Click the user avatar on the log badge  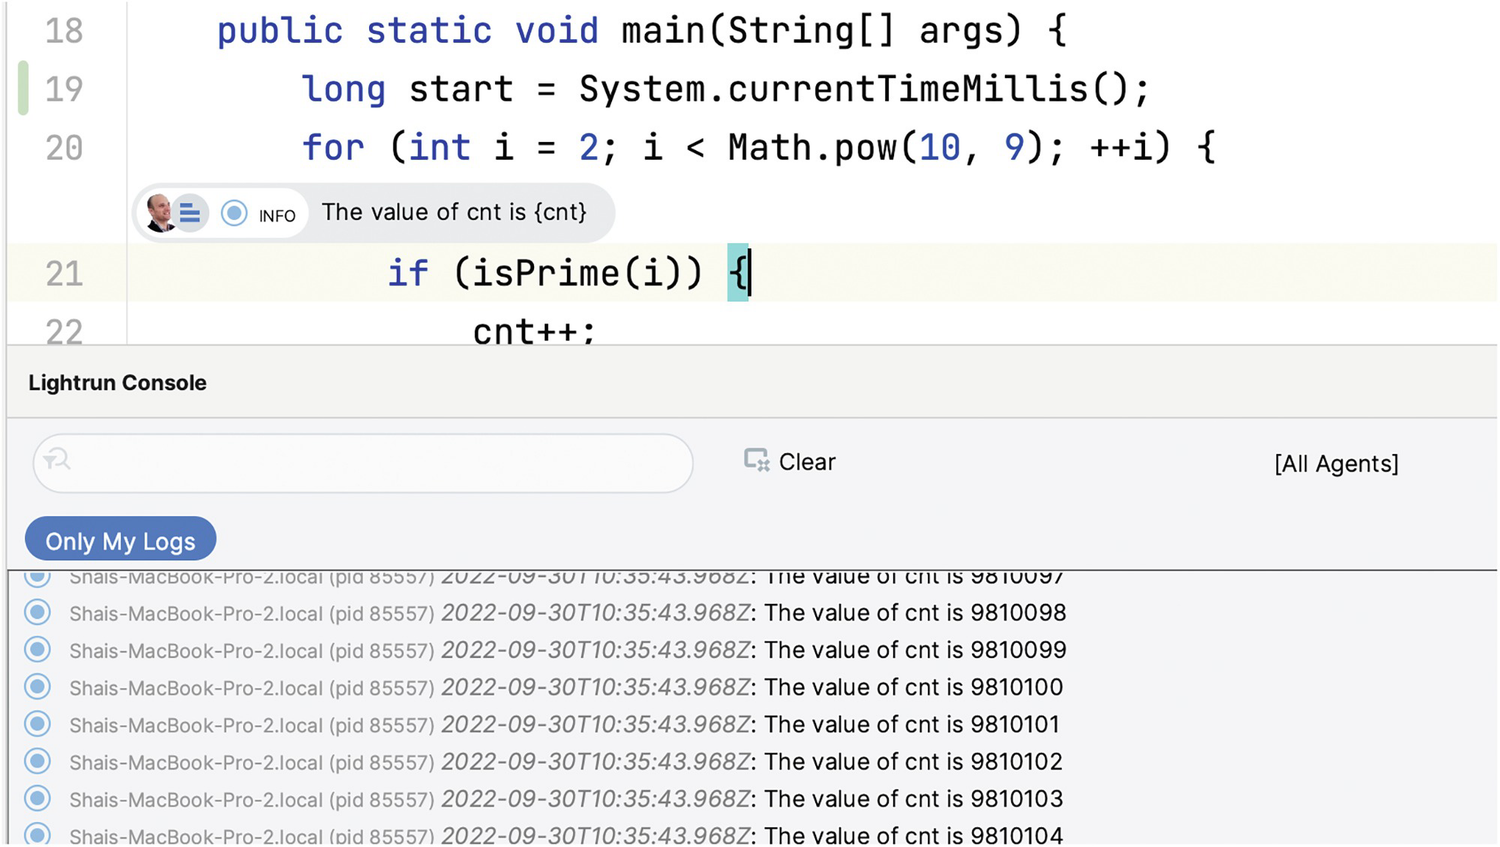(159, 213)
